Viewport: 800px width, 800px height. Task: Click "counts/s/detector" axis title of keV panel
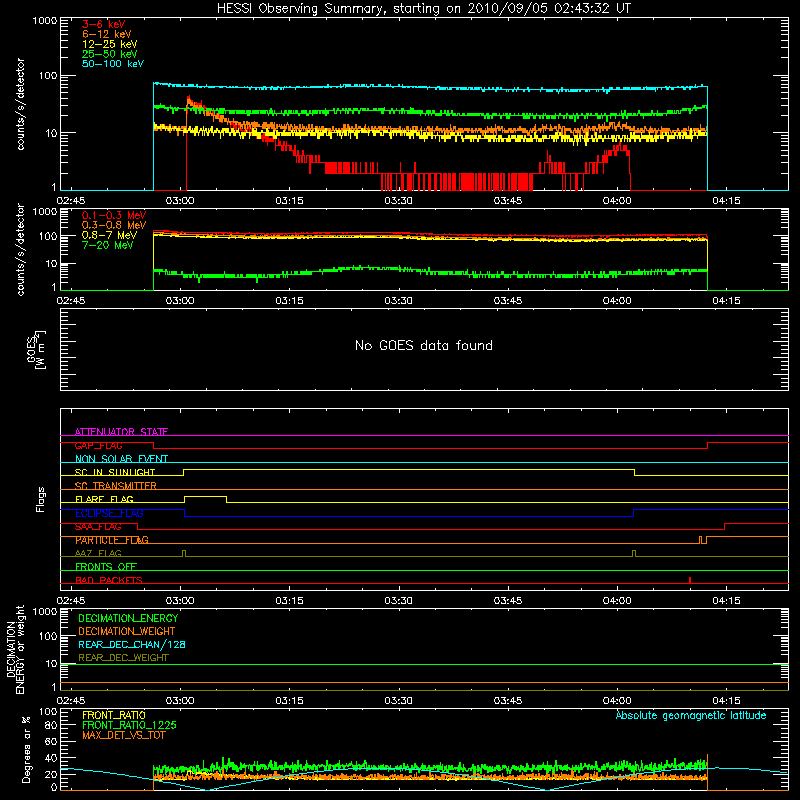point(20,104)
